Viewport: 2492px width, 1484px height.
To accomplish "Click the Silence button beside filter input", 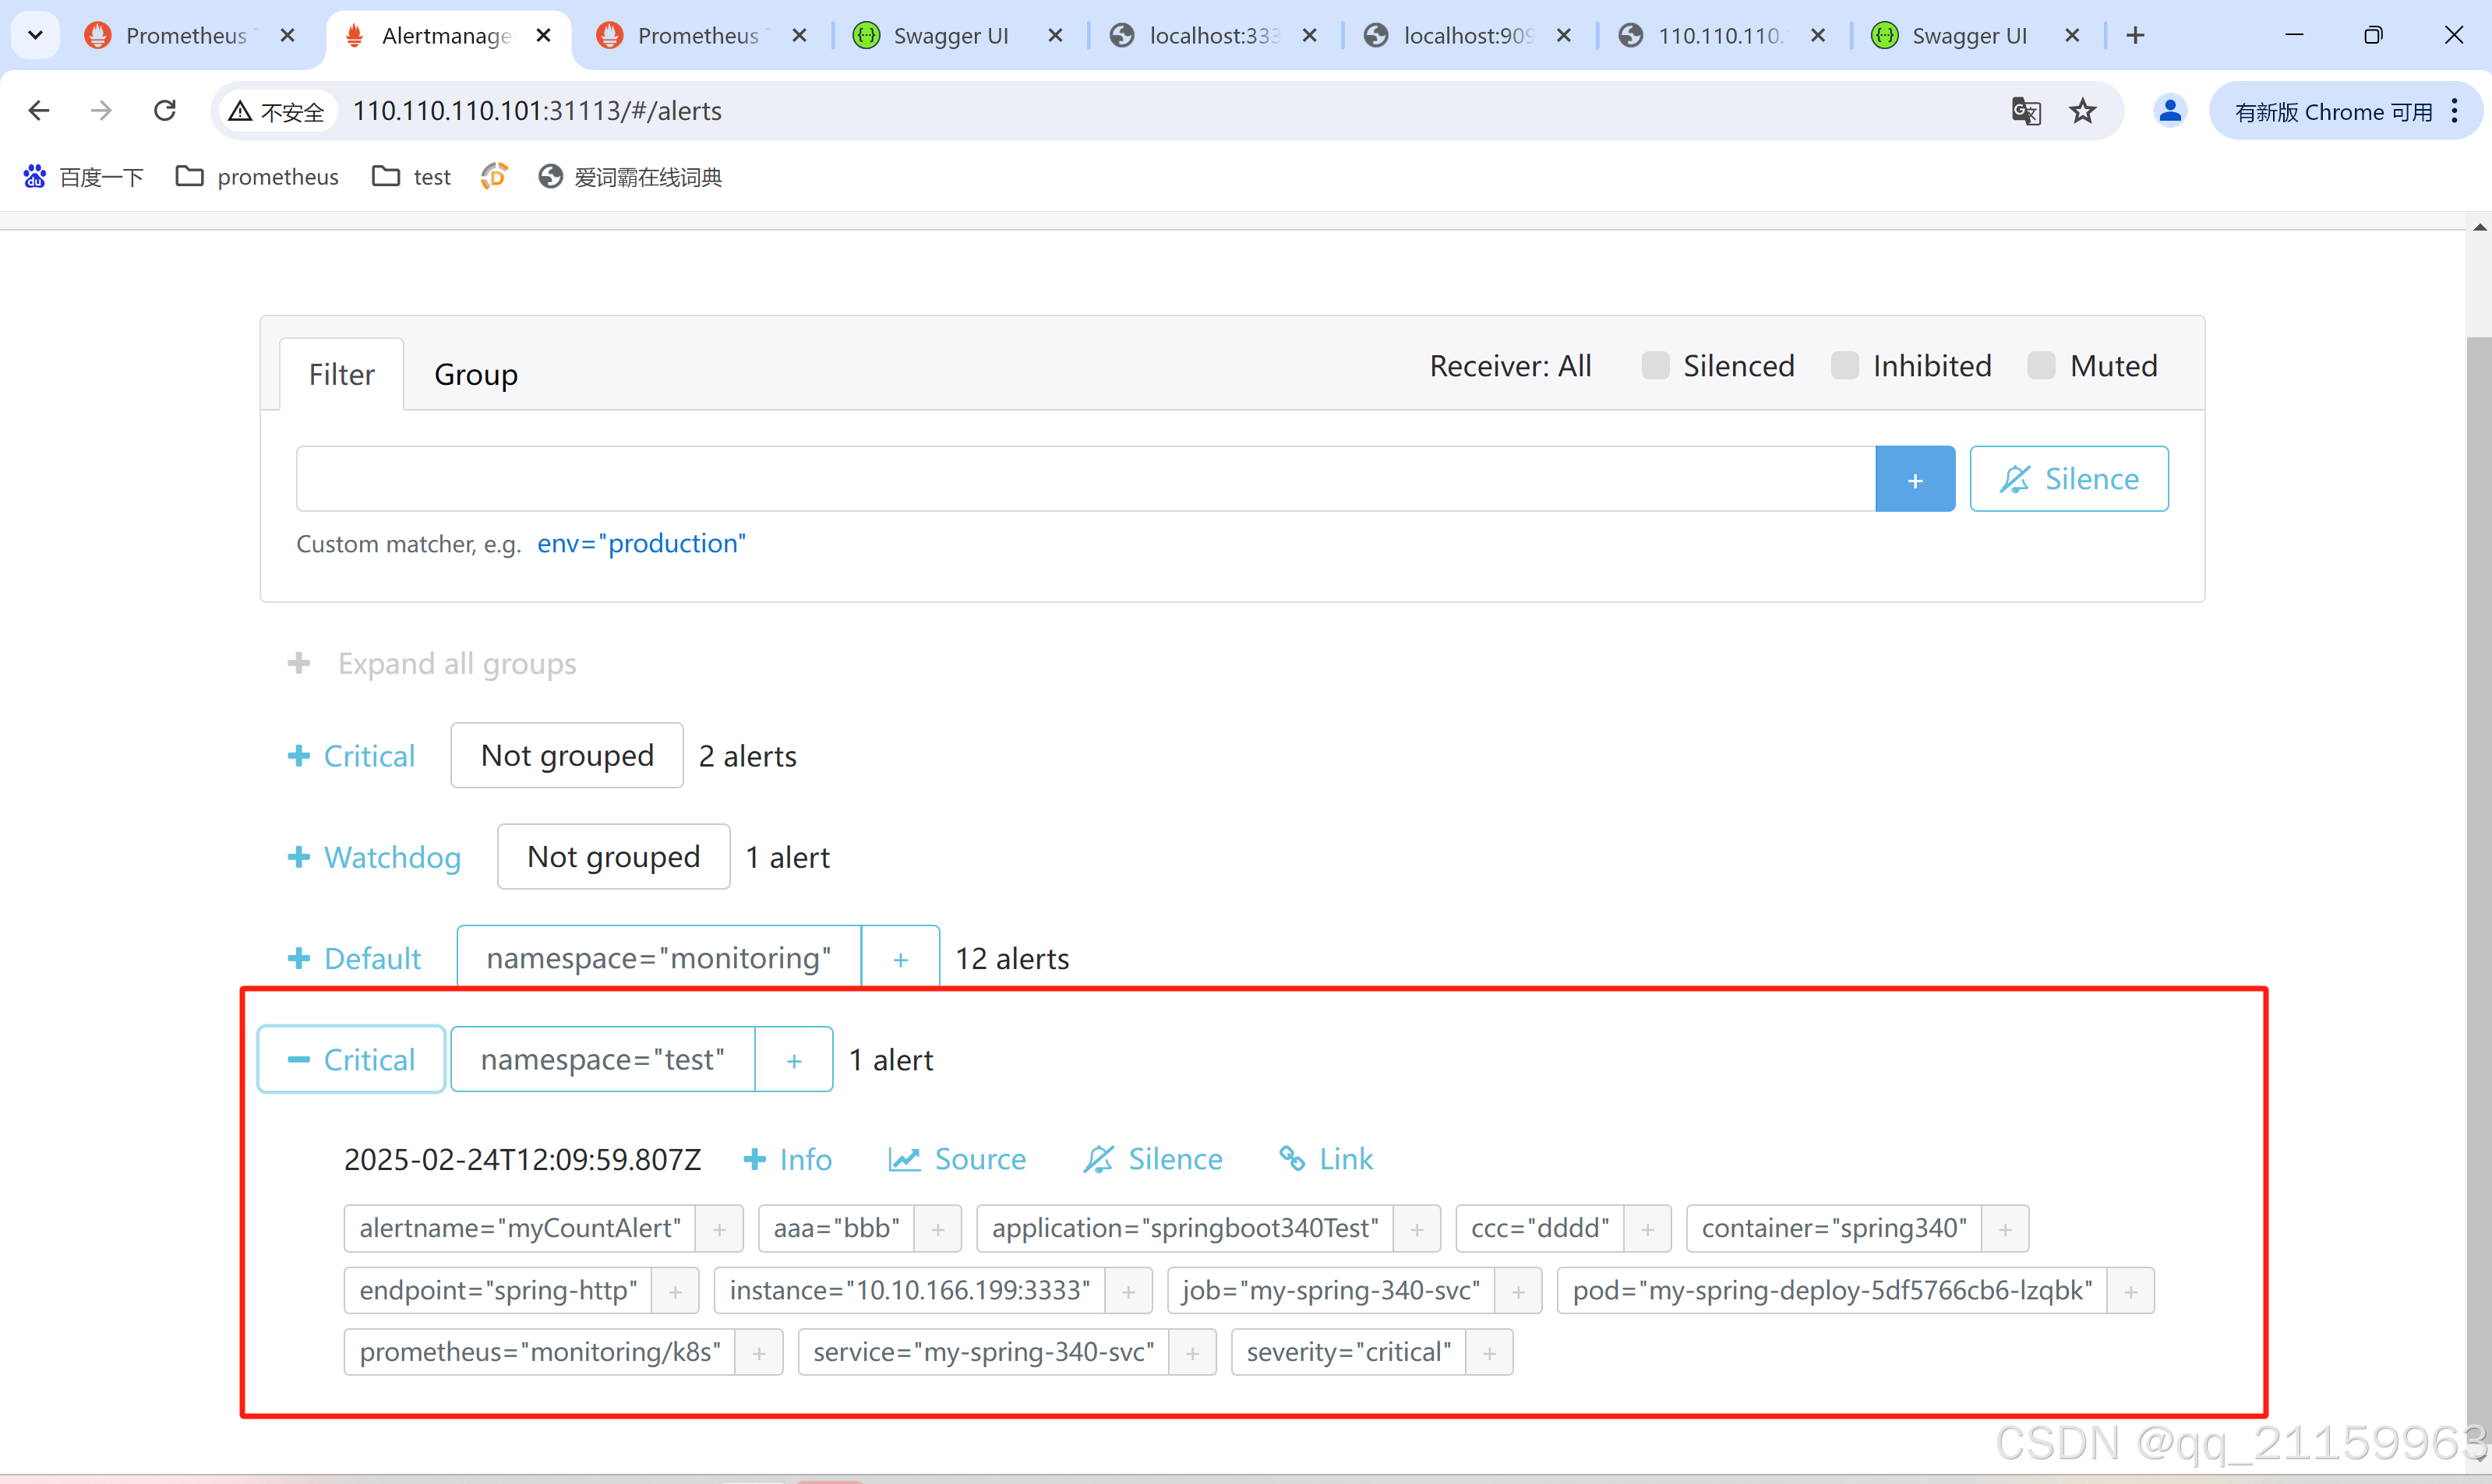I will coord(2068,479).
